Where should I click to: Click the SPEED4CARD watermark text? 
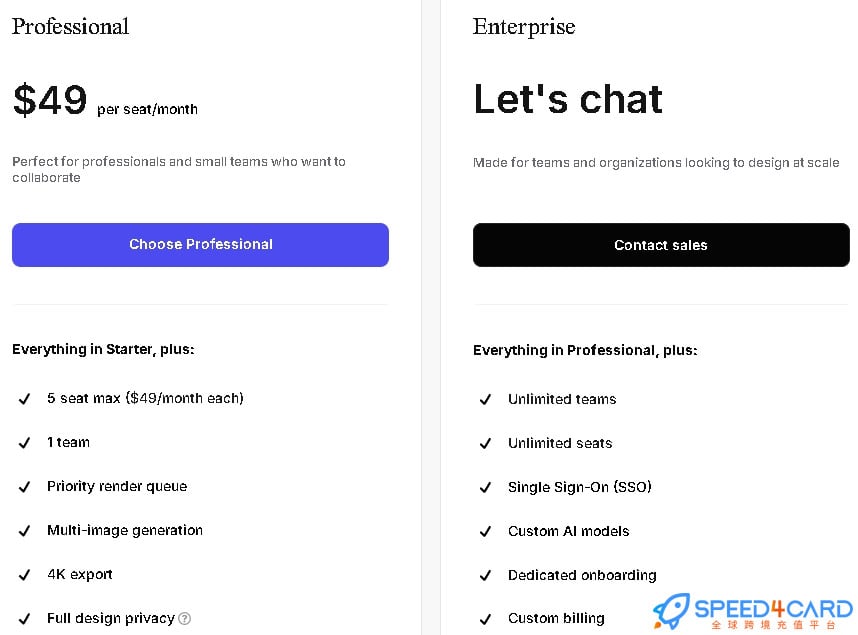(773, 609)
